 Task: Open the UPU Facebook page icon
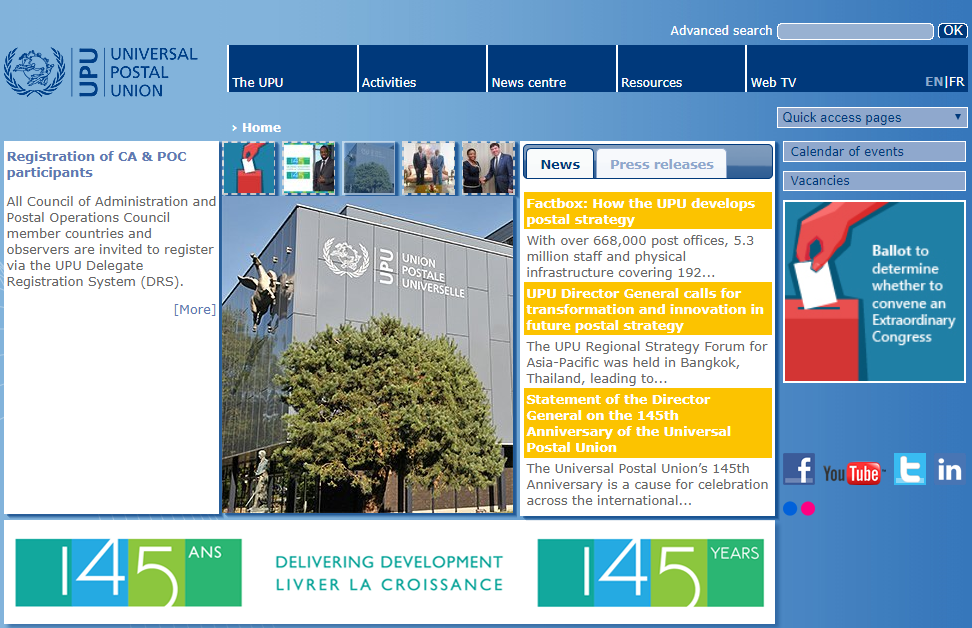798,469
